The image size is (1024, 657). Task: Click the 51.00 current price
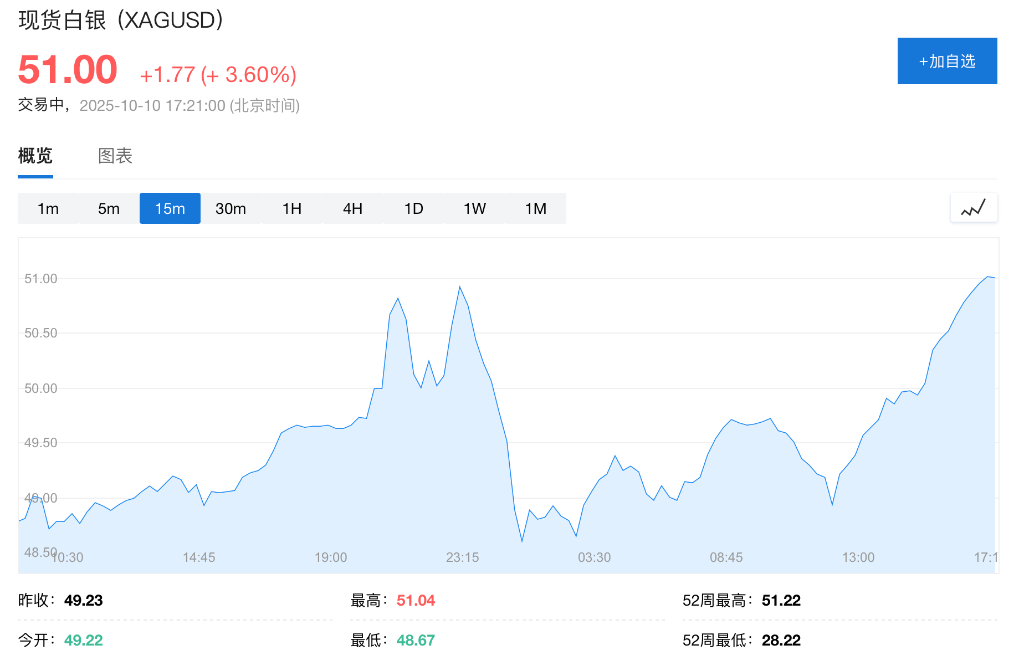68,70
